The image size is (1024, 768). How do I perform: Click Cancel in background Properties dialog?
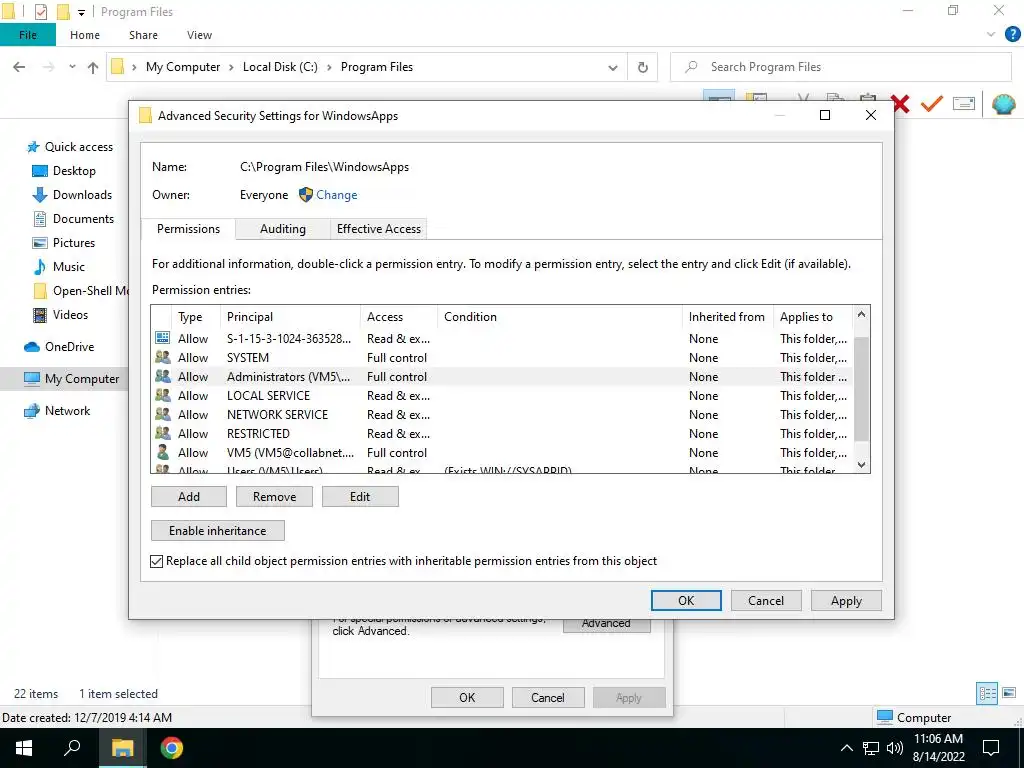pos(547,697)
